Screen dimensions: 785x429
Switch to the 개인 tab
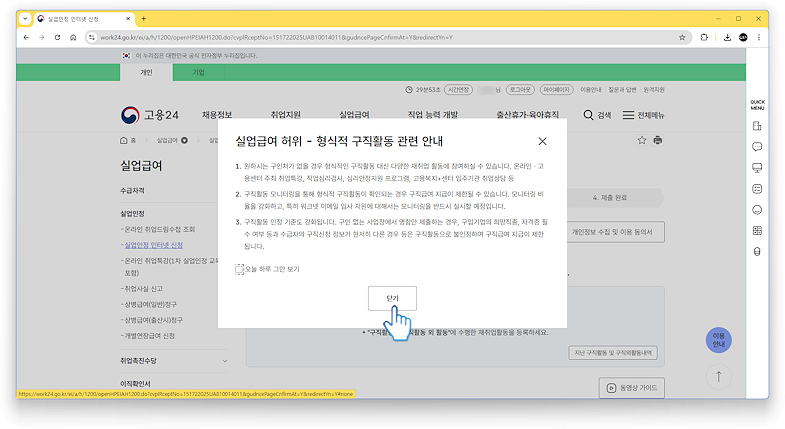[x=146, y=73]
